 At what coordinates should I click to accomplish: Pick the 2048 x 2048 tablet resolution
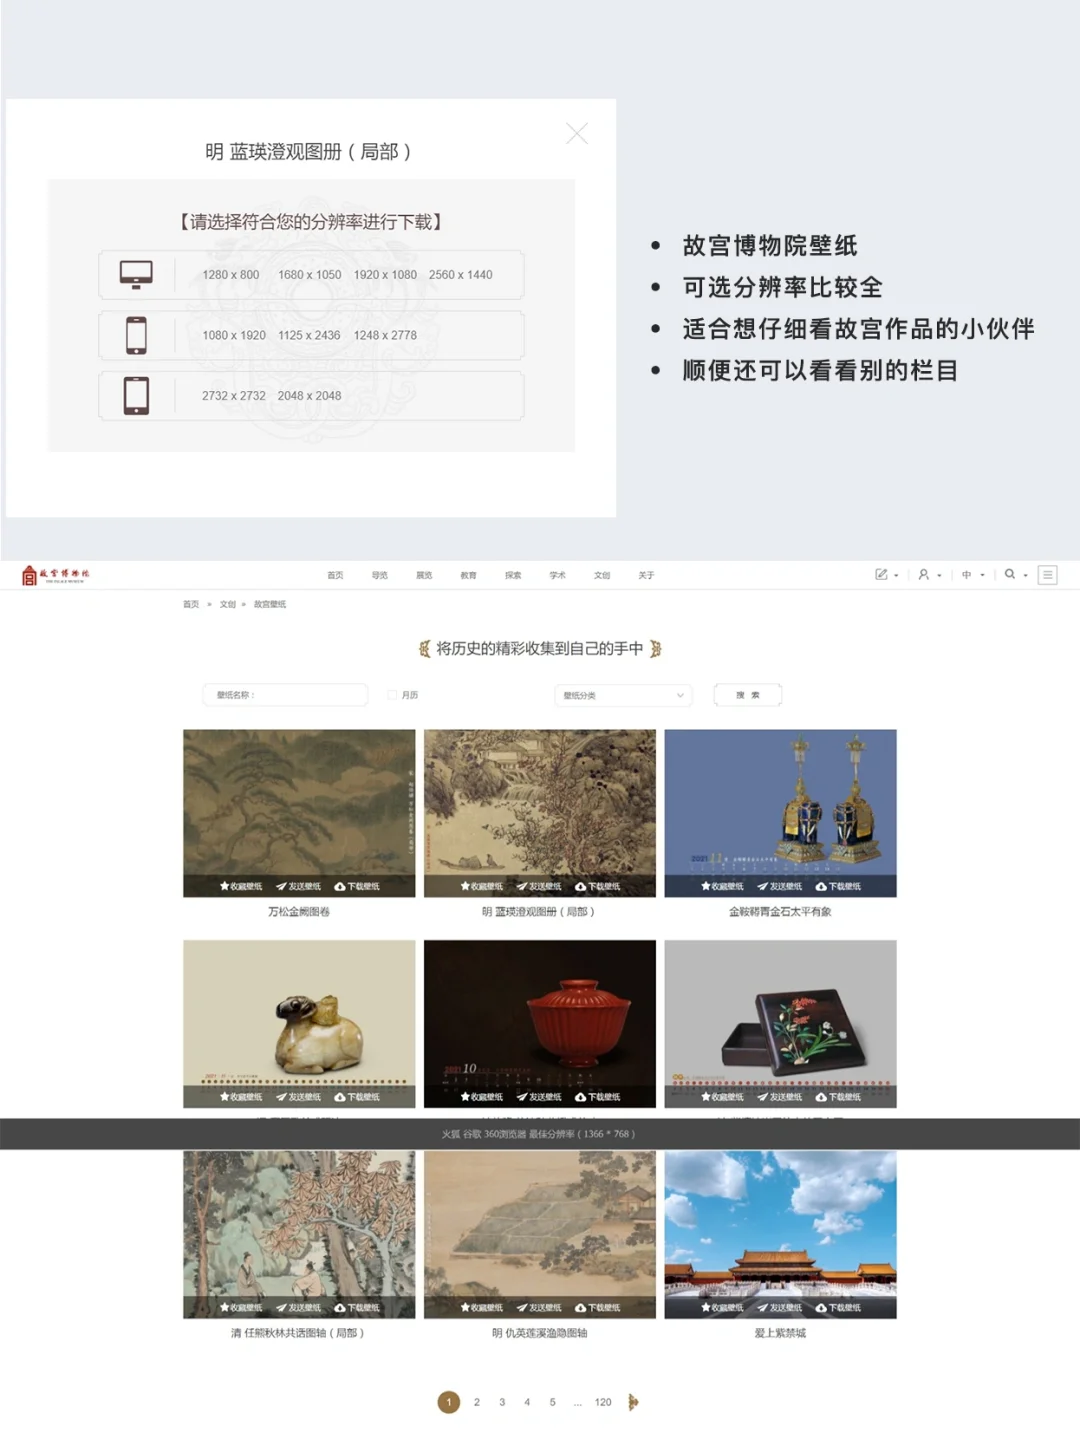pyautogui.click(x=309, y=396)
